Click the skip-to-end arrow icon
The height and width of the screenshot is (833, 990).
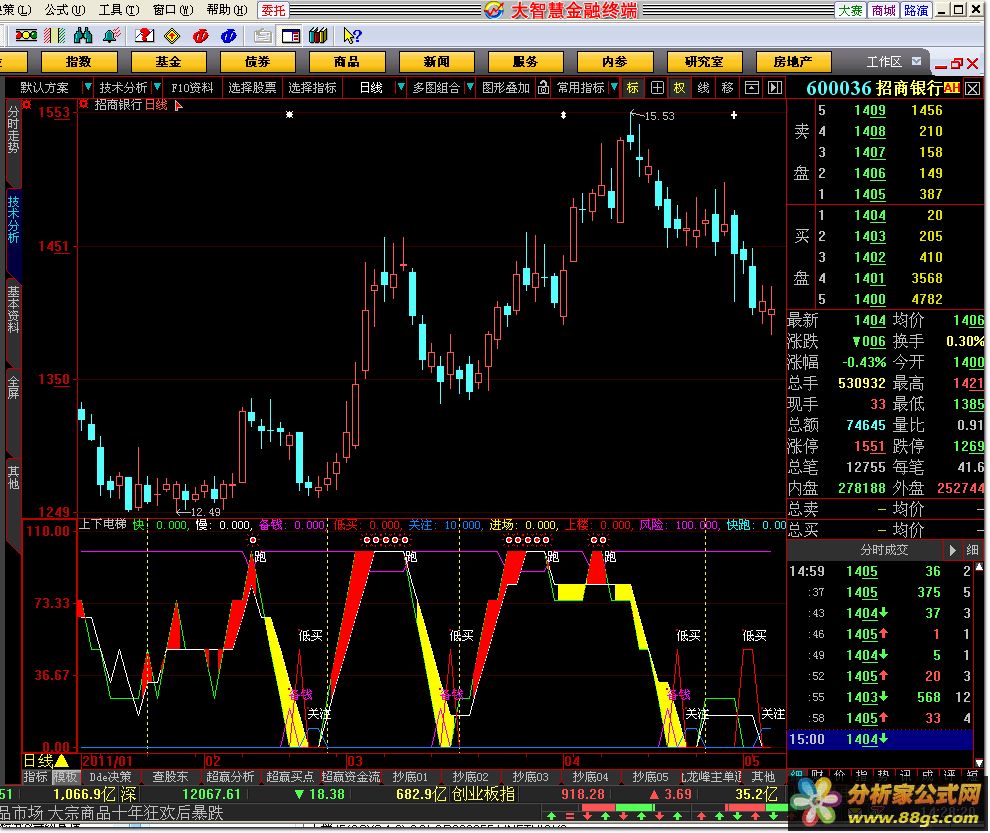point(775,88)
